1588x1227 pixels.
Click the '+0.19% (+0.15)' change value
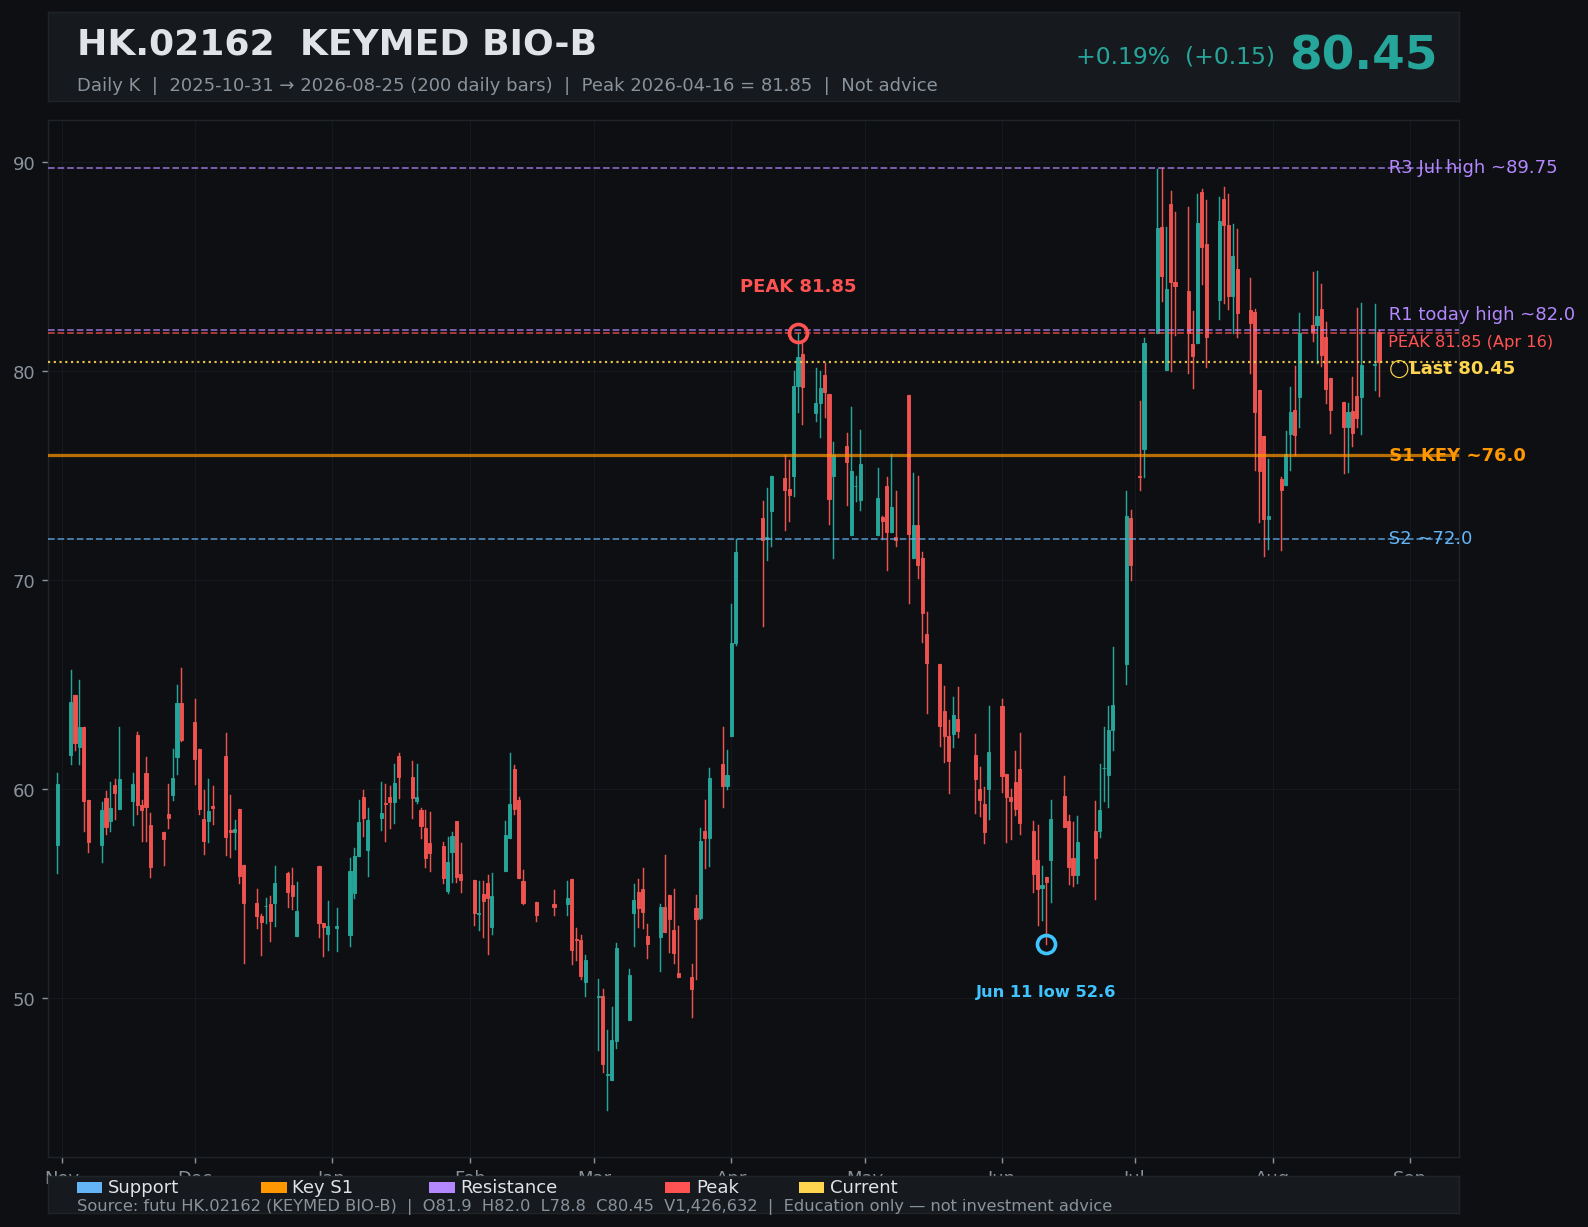(1175, 57)
